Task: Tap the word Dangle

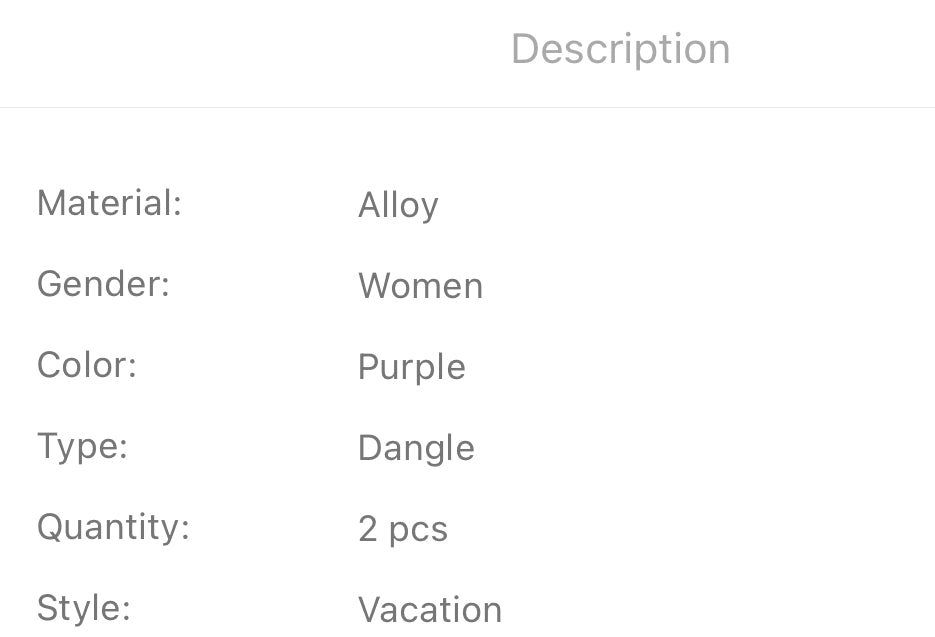Action: (x=416, y=448)
